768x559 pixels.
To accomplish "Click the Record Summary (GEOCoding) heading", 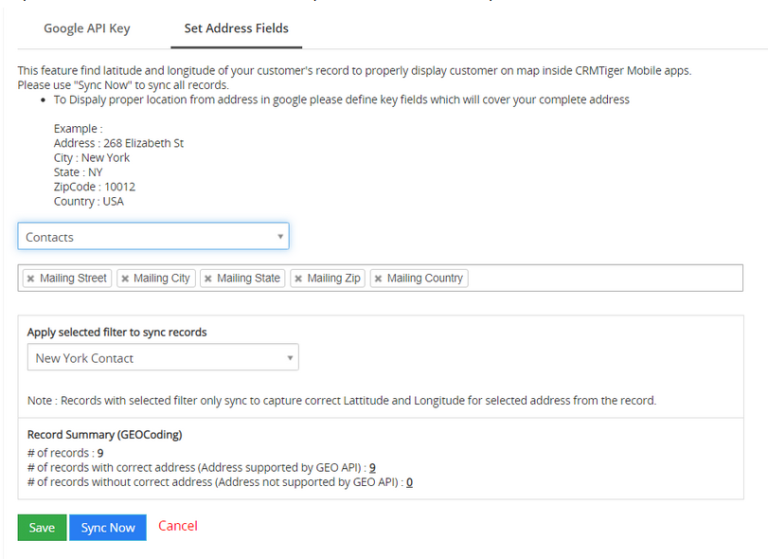I will click(105, 435).
